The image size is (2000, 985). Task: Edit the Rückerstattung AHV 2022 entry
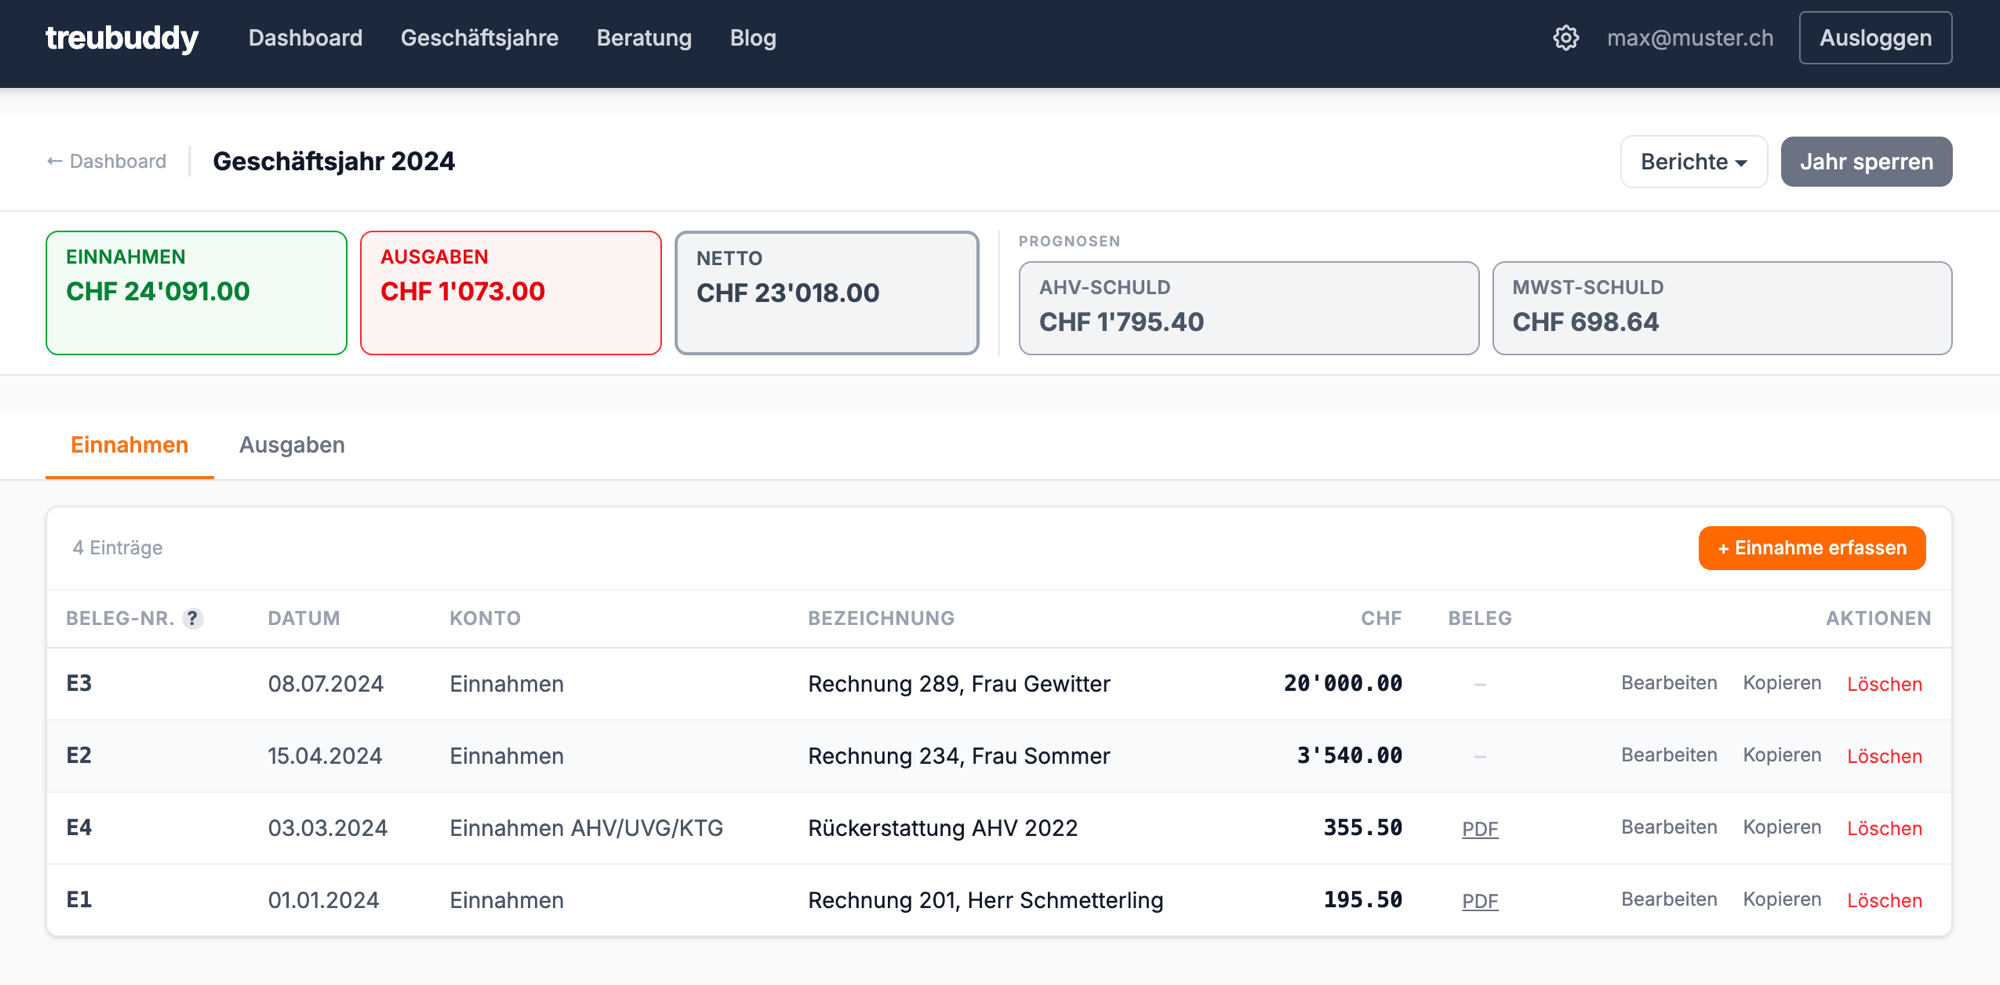click(x=1669, y=827)
